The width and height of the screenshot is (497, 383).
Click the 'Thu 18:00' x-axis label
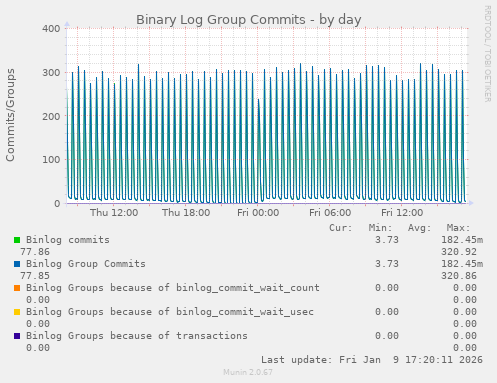(x=186, y=213)
